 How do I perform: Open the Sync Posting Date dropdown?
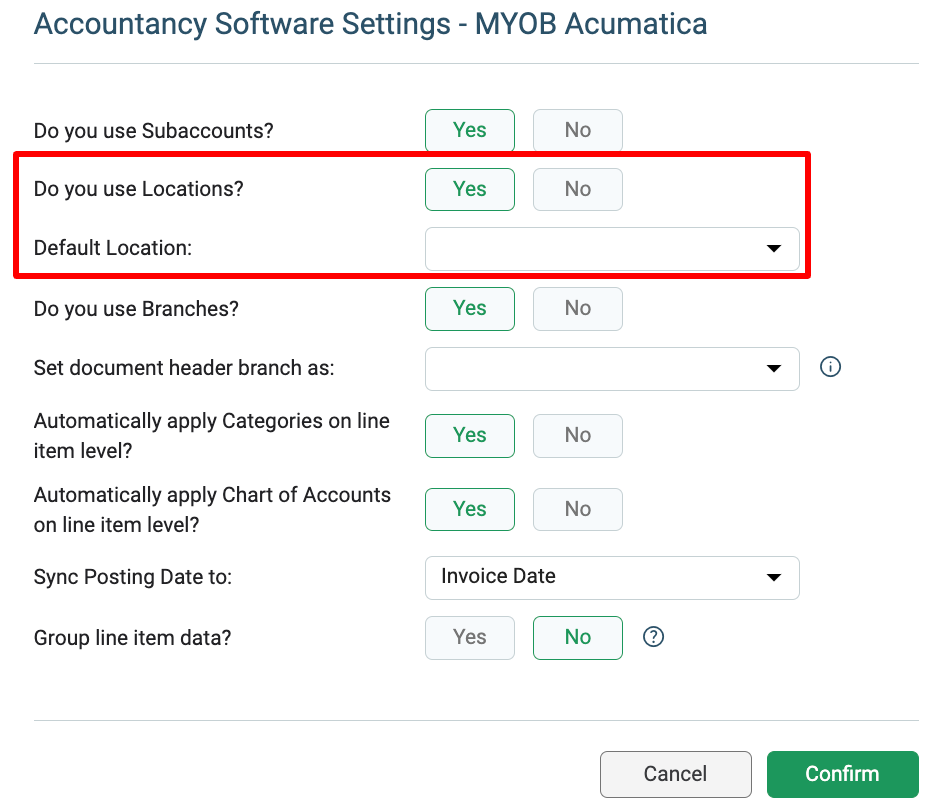[x=612, y=577]
